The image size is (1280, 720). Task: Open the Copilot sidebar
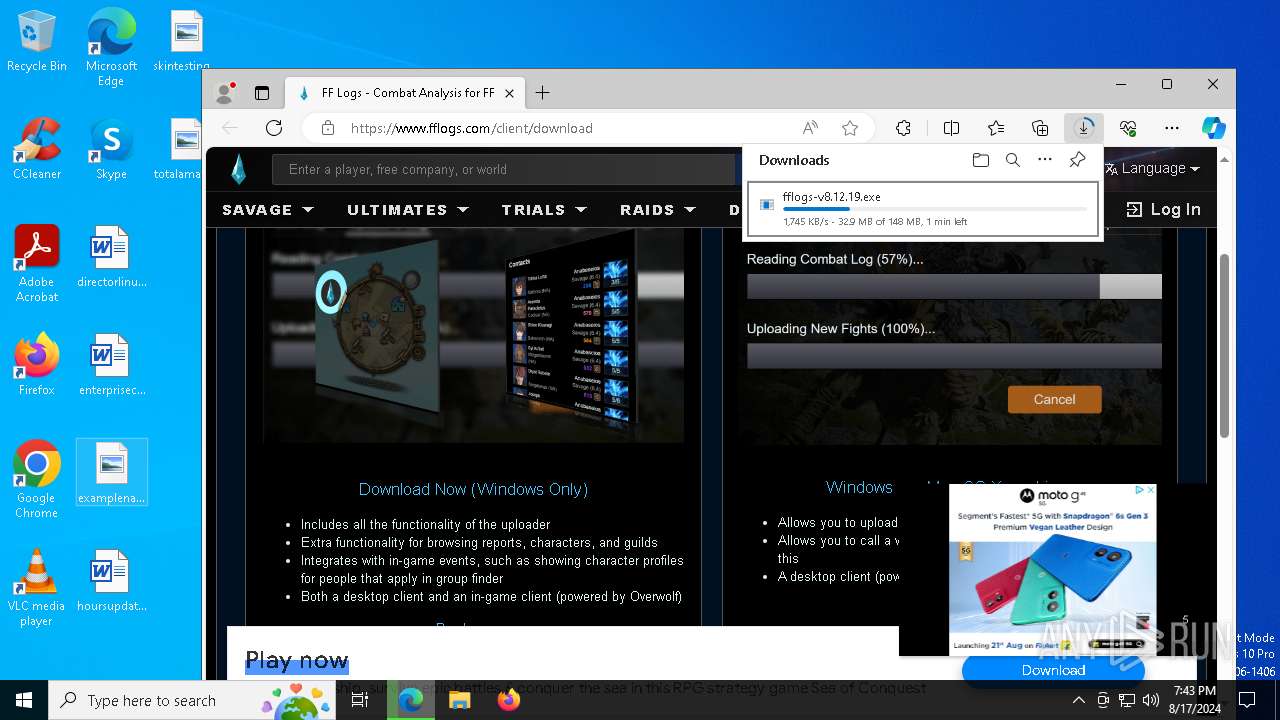(x=1214, y=128)
